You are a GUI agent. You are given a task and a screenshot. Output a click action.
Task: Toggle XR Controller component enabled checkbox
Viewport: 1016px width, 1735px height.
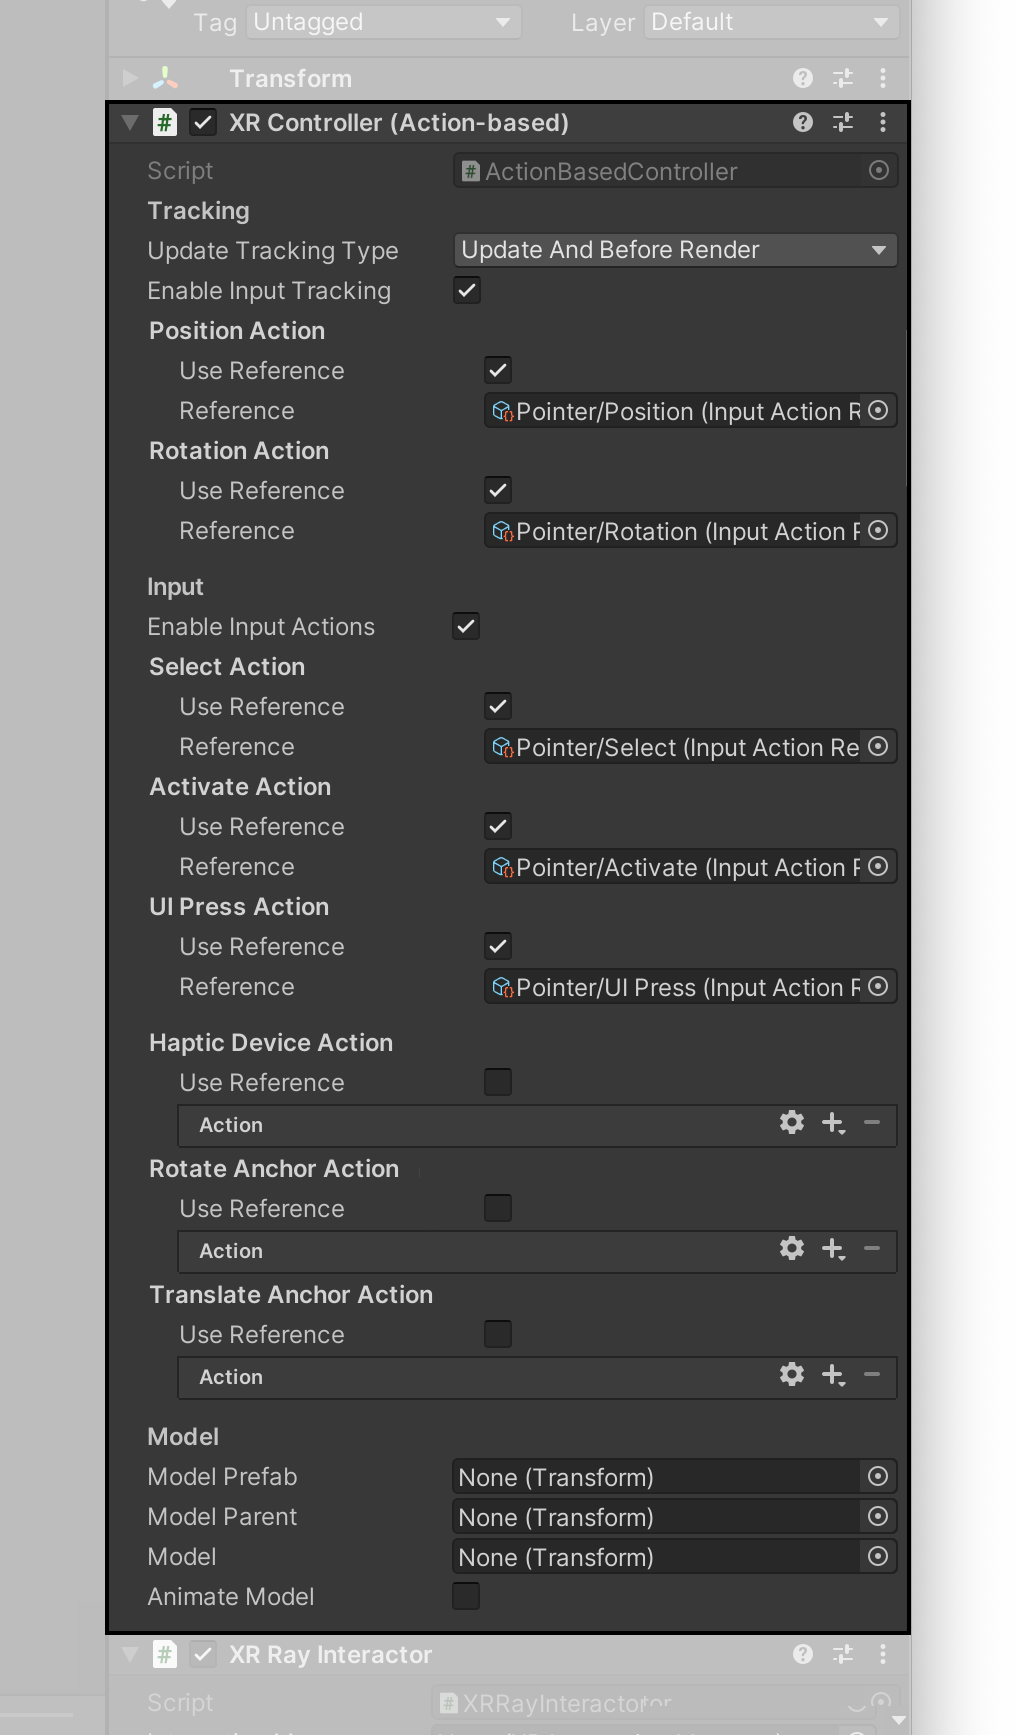tap(203, 123)
